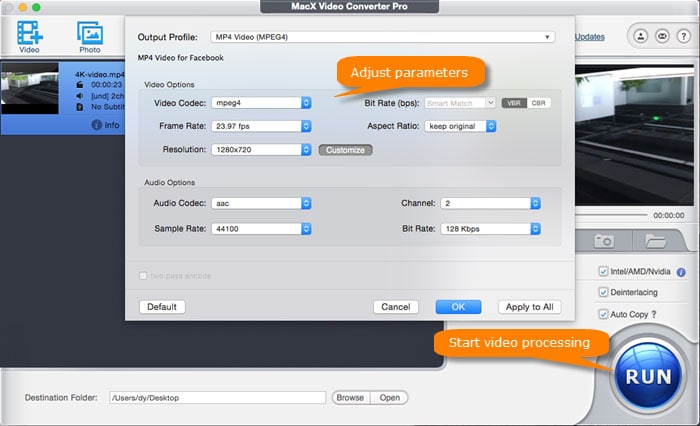This screenshot has width=700, height=426.
Task: Click the Updates link
Action: (x=590, y=37)
